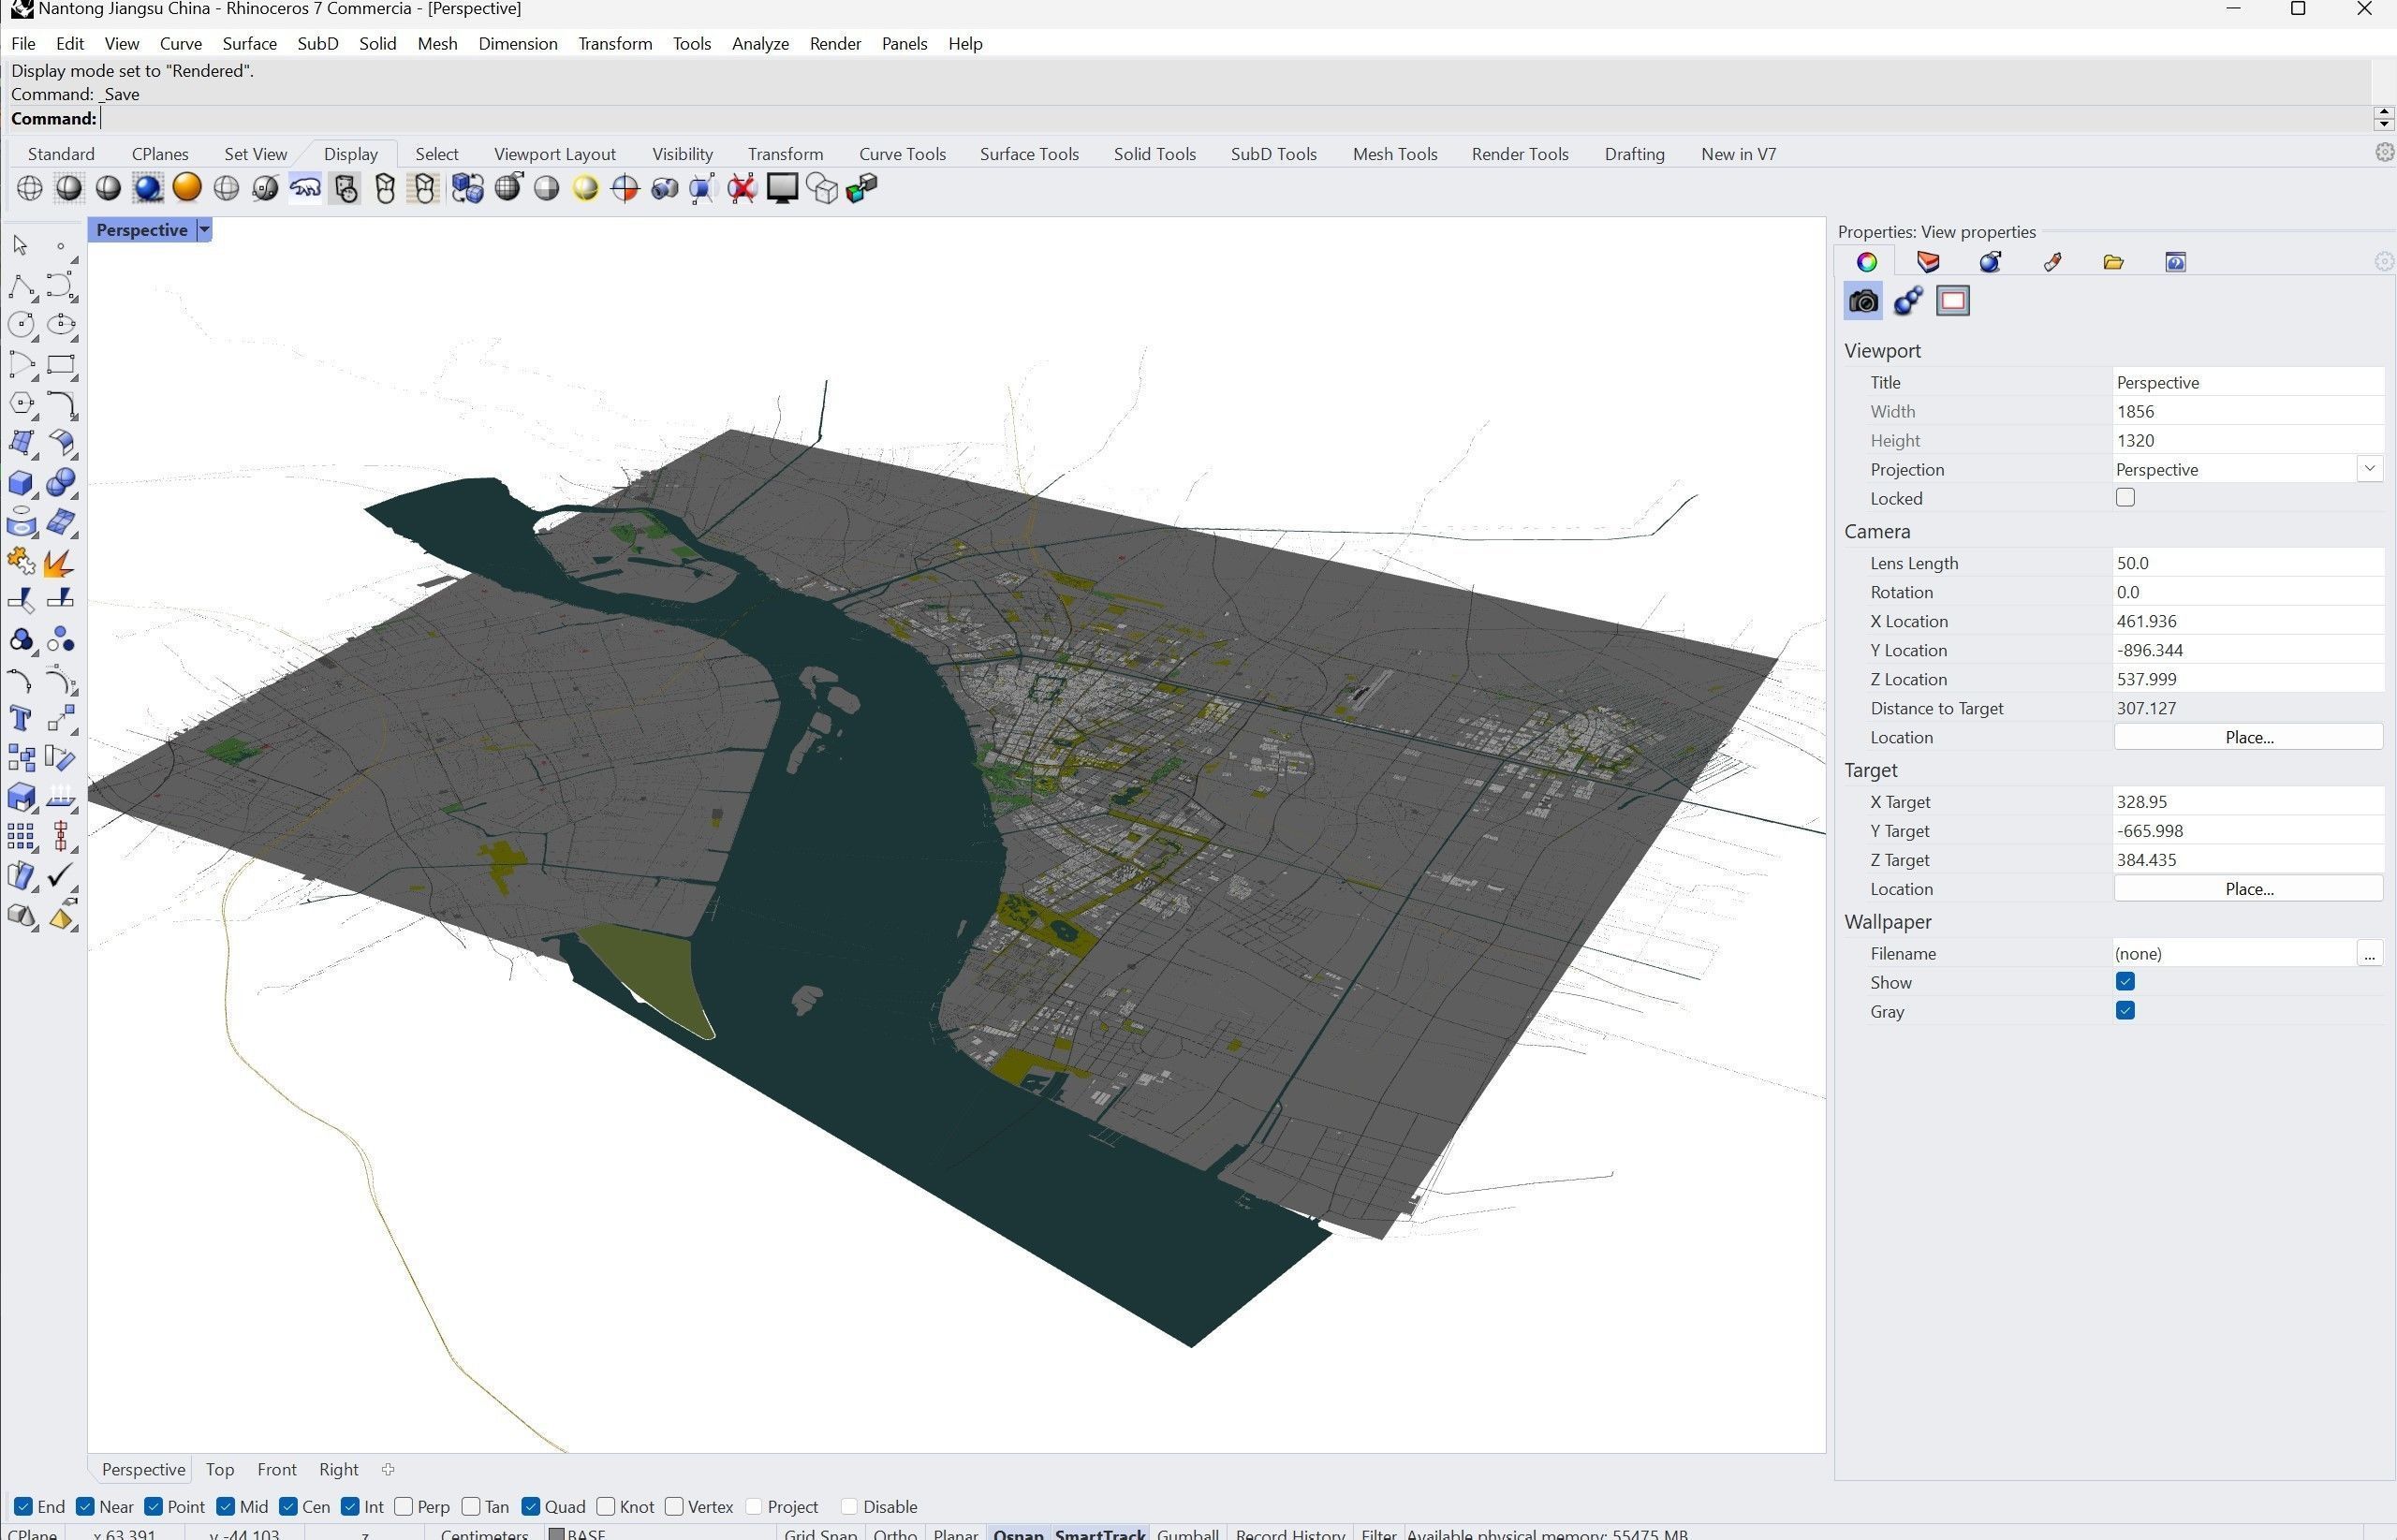
Task: Toggle the Gumball status bar button
Action: 1187,1533
